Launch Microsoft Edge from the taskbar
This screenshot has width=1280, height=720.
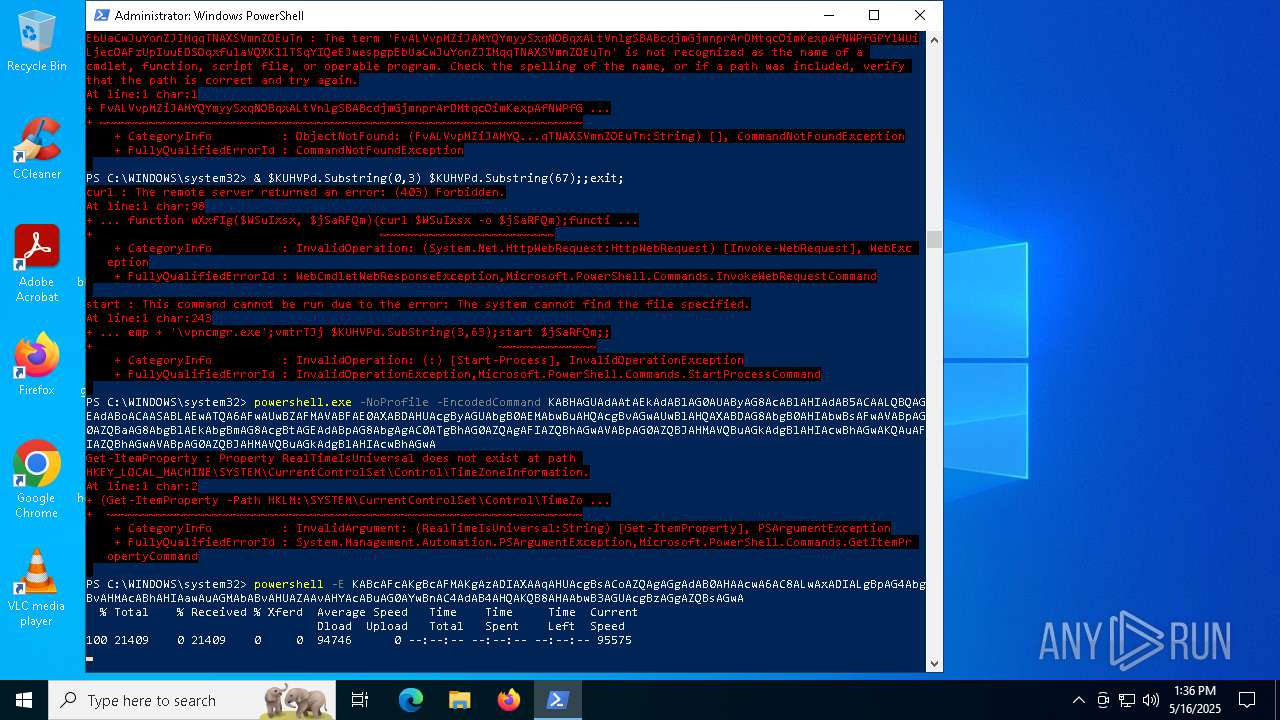(x=411, y=700)
